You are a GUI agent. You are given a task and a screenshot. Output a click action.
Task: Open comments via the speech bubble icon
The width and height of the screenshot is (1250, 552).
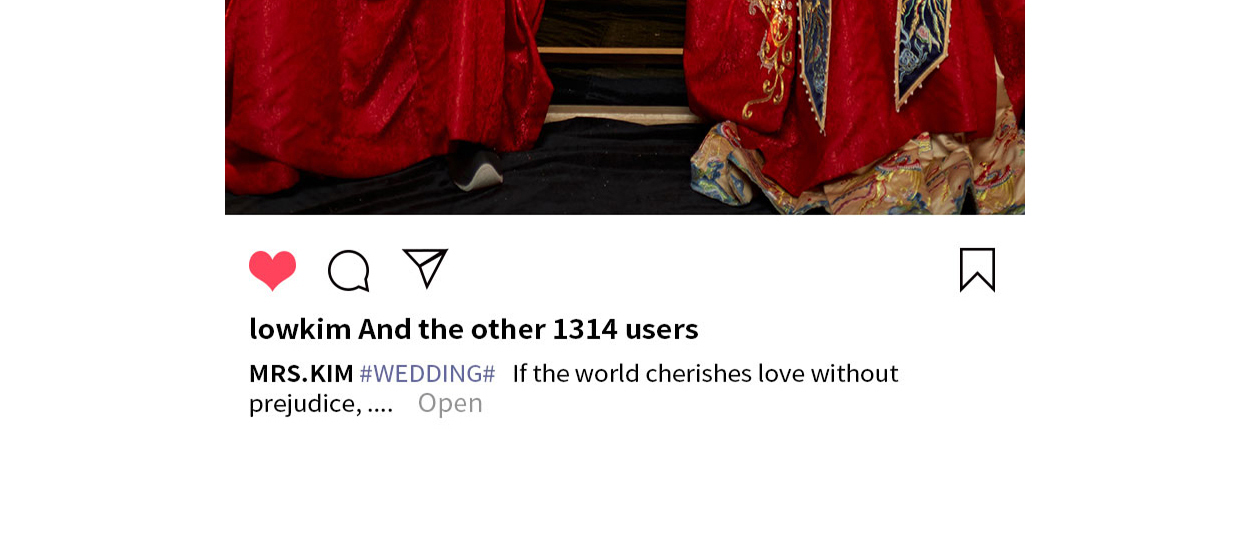pyautogui.click(x=349, y=271)
